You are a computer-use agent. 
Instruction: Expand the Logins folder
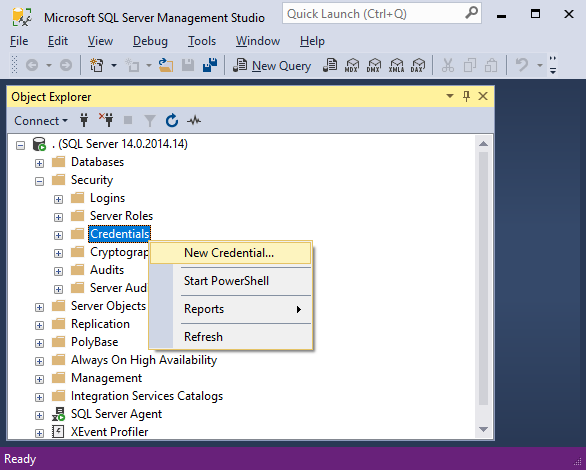pyautogui.click(x=58, y=199)
